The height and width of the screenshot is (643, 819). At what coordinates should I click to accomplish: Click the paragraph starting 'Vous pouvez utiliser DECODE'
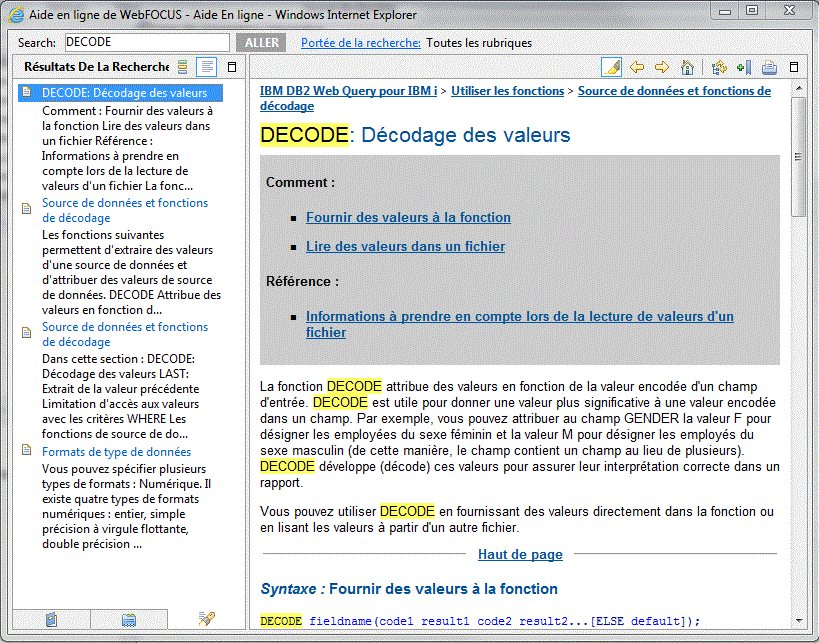(x=517, y=519)
